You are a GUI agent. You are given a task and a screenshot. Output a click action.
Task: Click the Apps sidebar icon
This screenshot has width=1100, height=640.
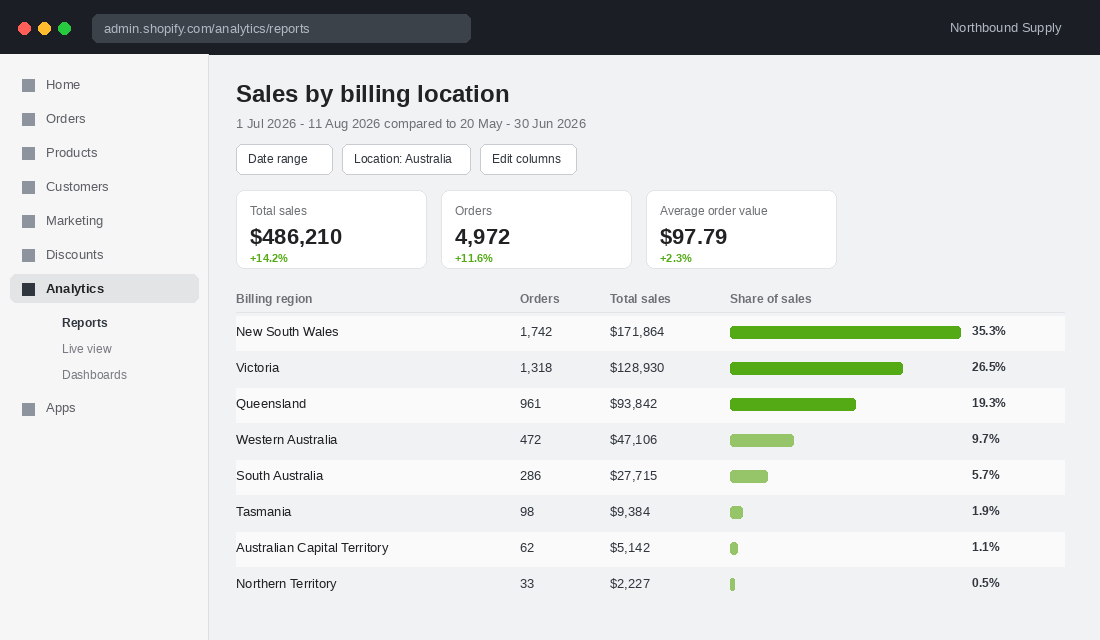pos(28,409)
